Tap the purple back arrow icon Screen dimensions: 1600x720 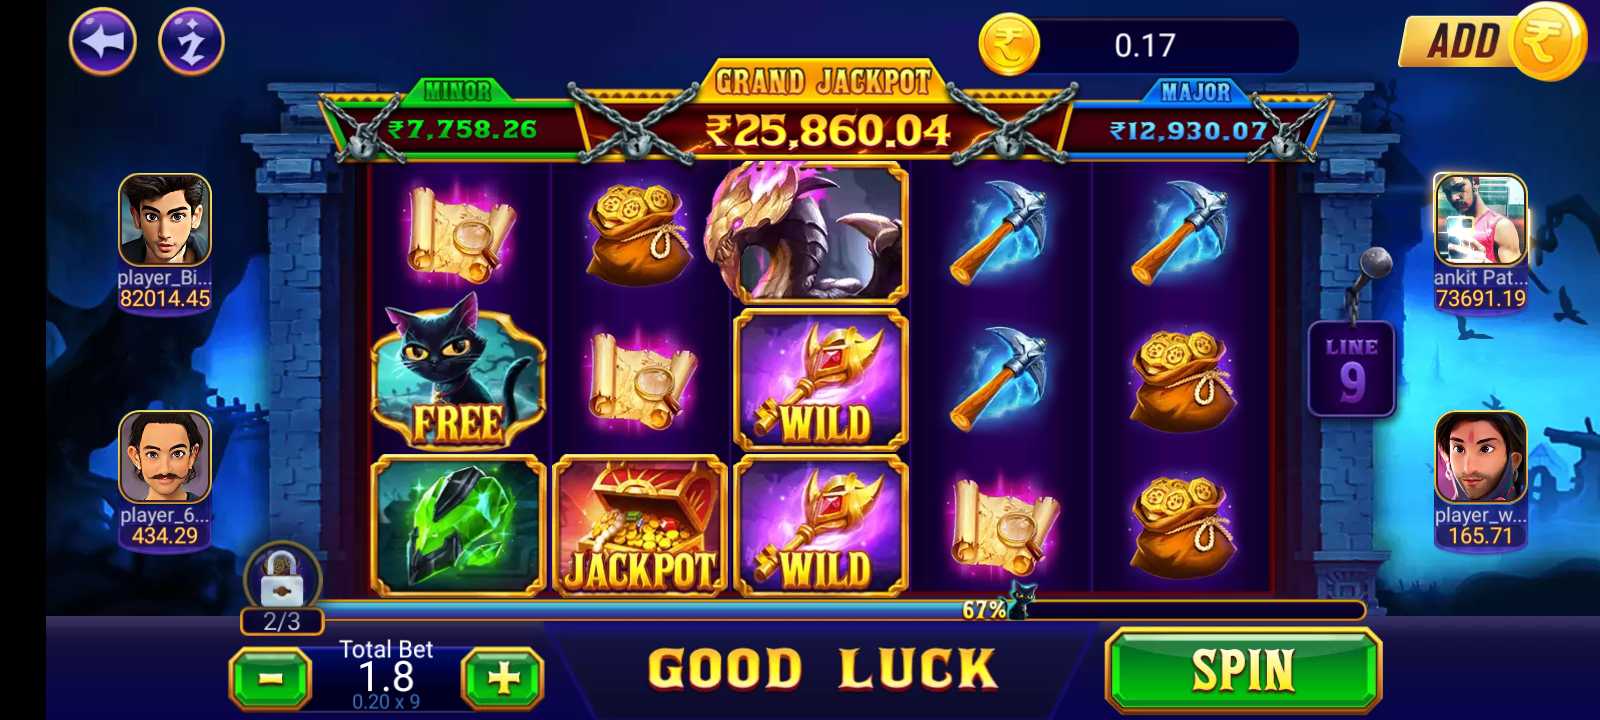pyautogui.click(x=103, y=41)
